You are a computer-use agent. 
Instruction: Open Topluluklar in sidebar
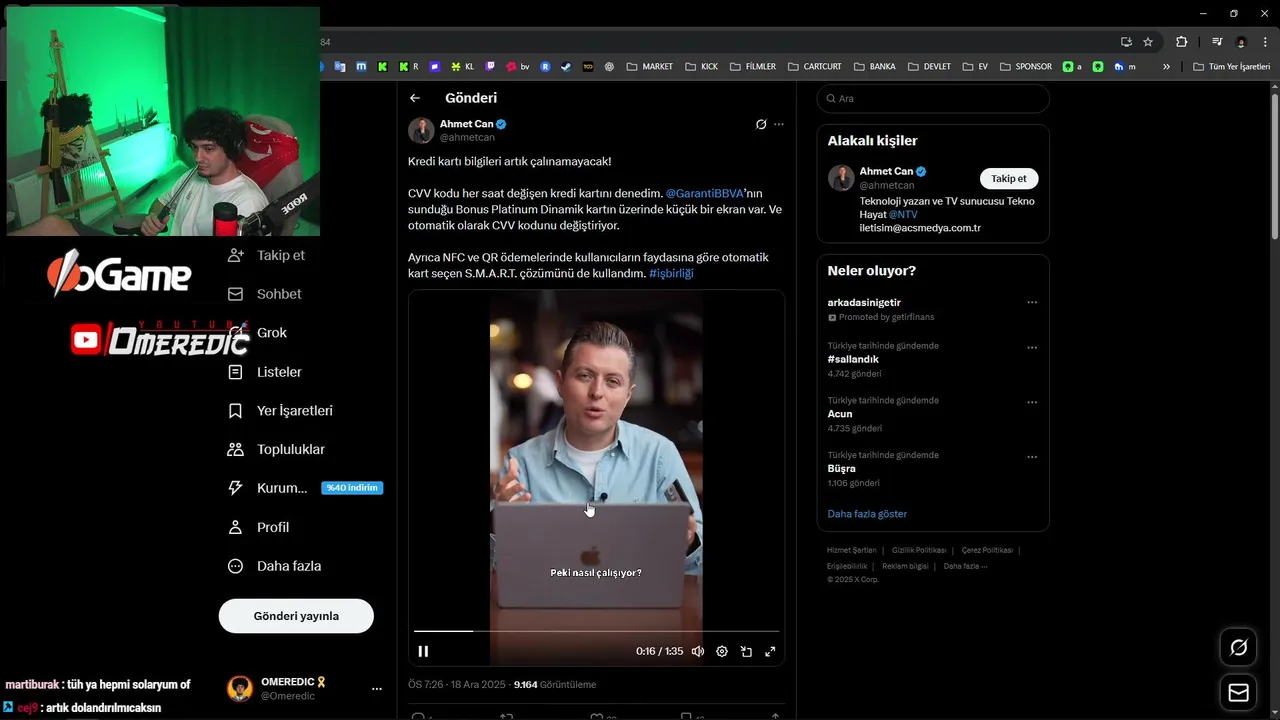coord(276,450)
